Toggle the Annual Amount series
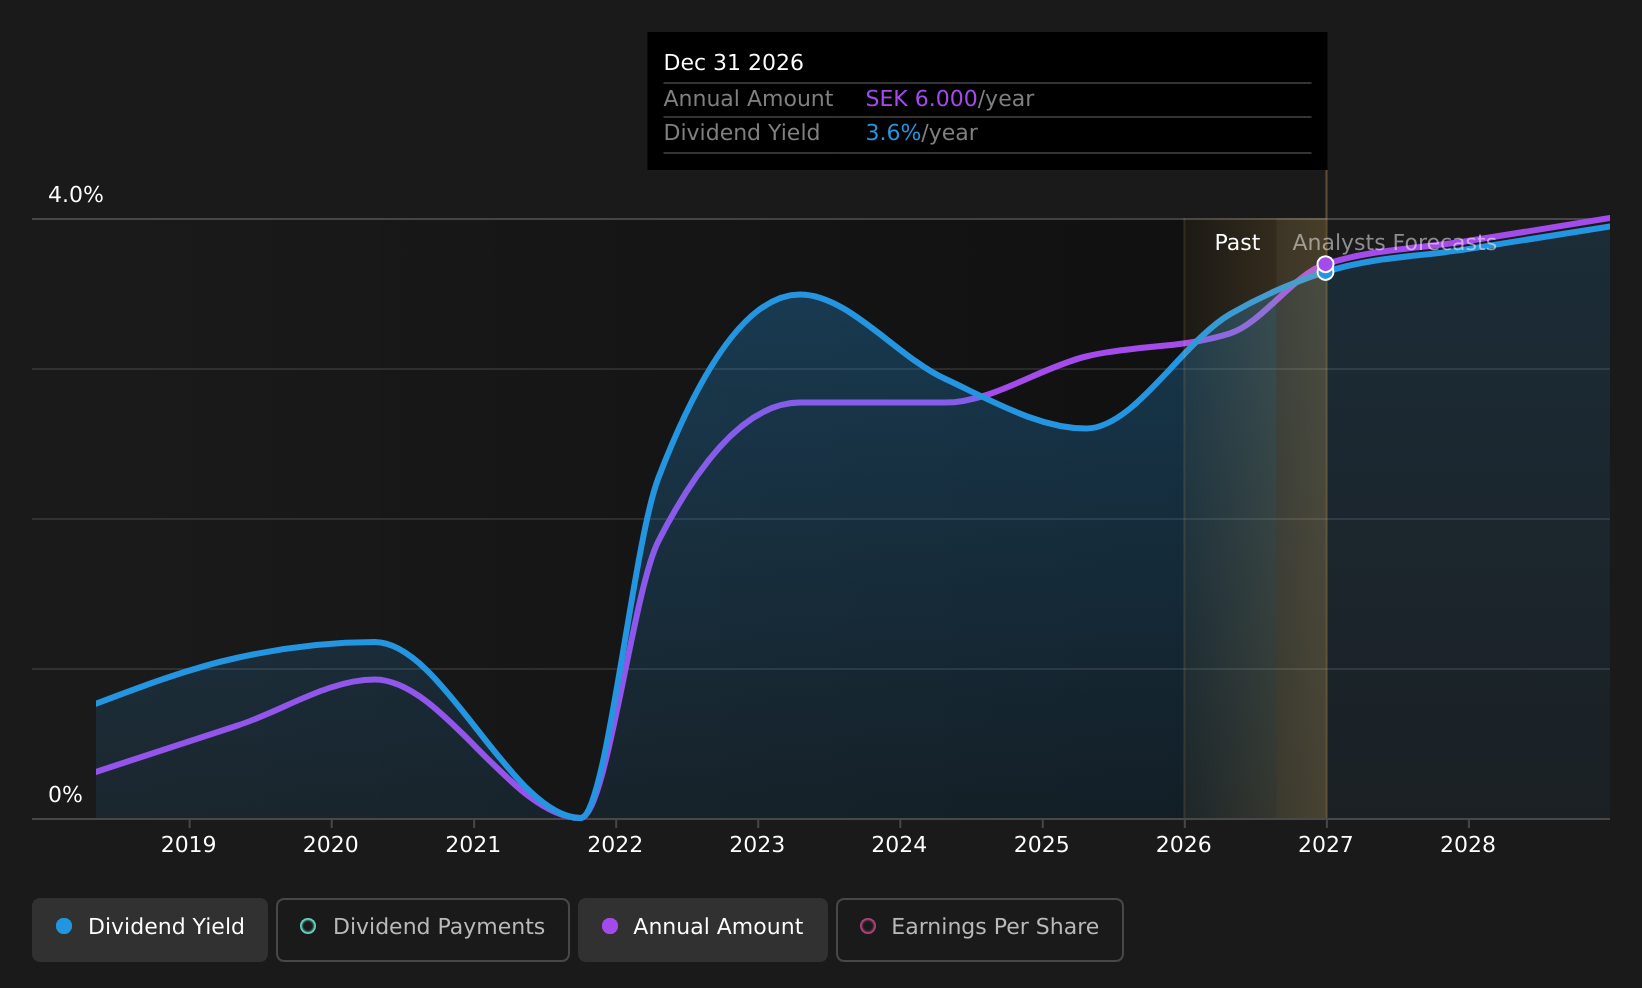The image size is (1642, 988). coord(703,930)
